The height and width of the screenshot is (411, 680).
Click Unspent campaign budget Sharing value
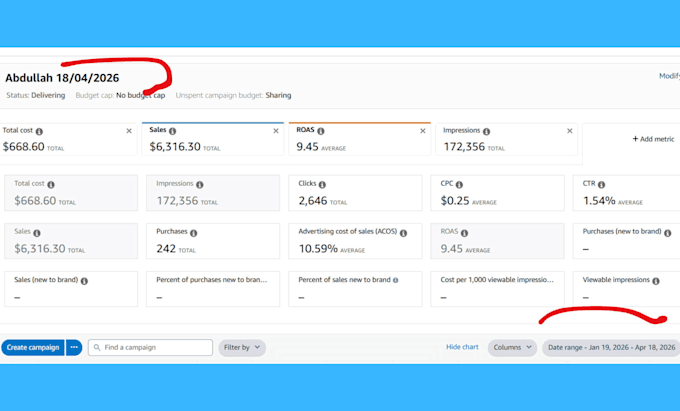(x=278, y=95)
